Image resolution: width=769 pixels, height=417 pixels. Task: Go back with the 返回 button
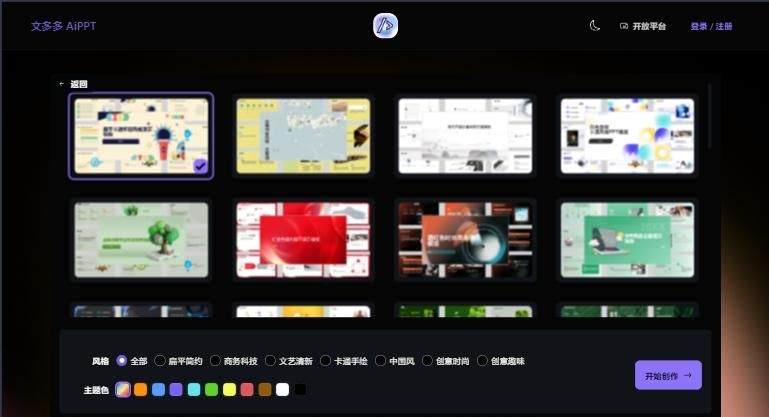(74, 84)
